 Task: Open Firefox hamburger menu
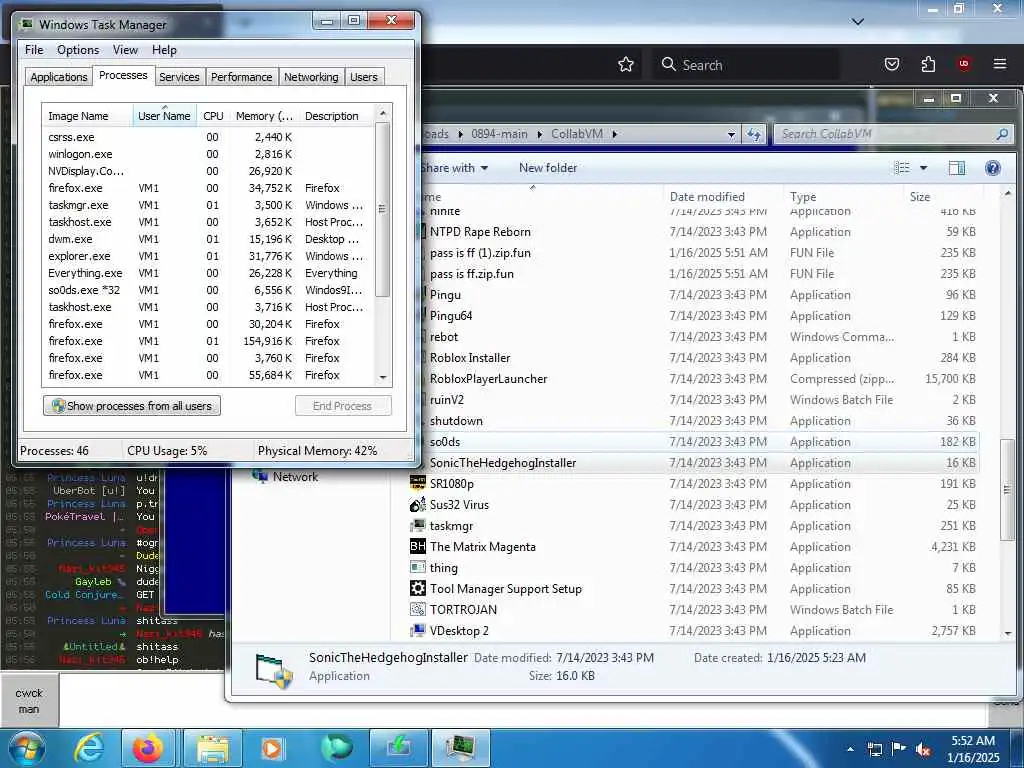[1000, 63]
